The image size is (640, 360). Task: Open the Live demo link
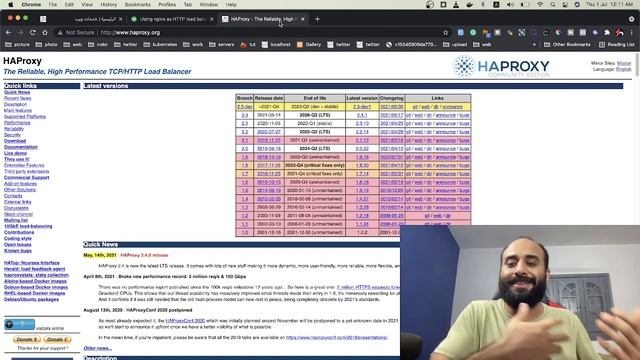coord(15,153)
